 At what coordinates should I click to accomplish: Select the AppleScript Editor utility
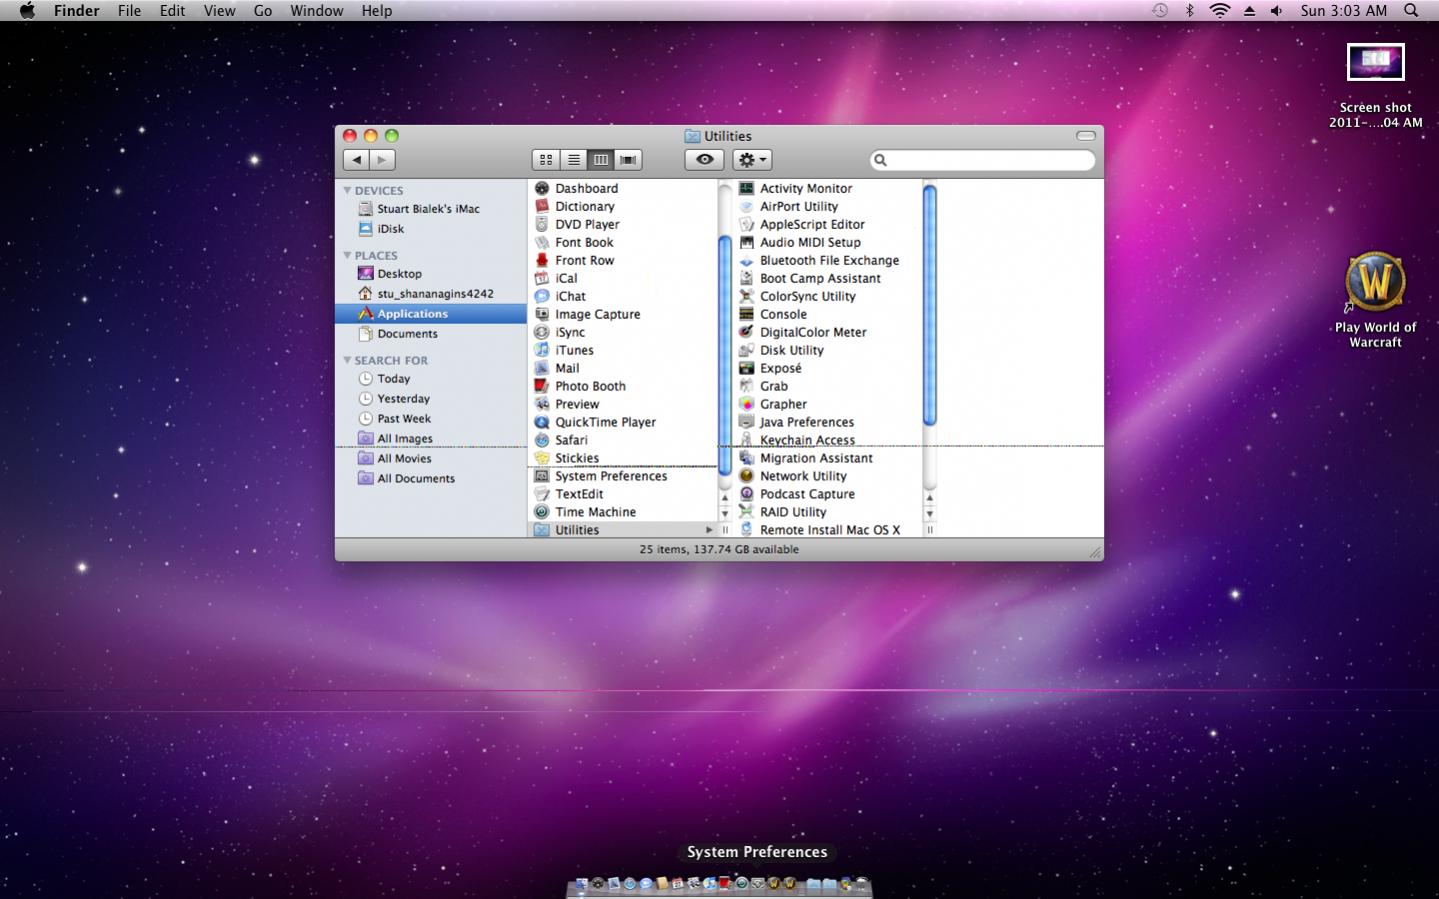click(811, 224)
